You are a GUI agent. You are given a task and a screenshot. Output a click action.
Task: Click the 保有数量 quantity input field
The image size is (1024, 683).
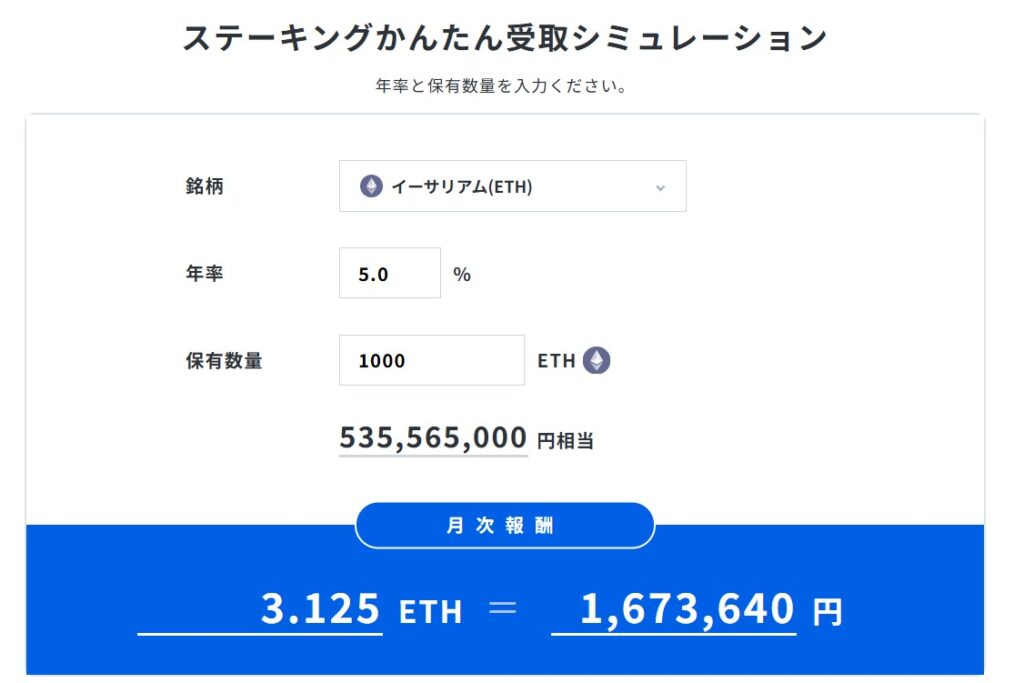coord(430,360)
